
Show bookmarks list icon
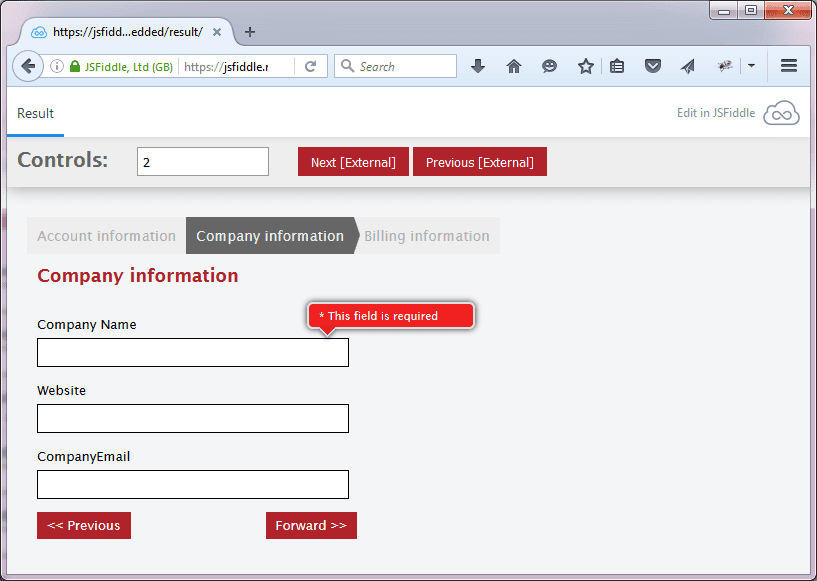pos(617,66)
